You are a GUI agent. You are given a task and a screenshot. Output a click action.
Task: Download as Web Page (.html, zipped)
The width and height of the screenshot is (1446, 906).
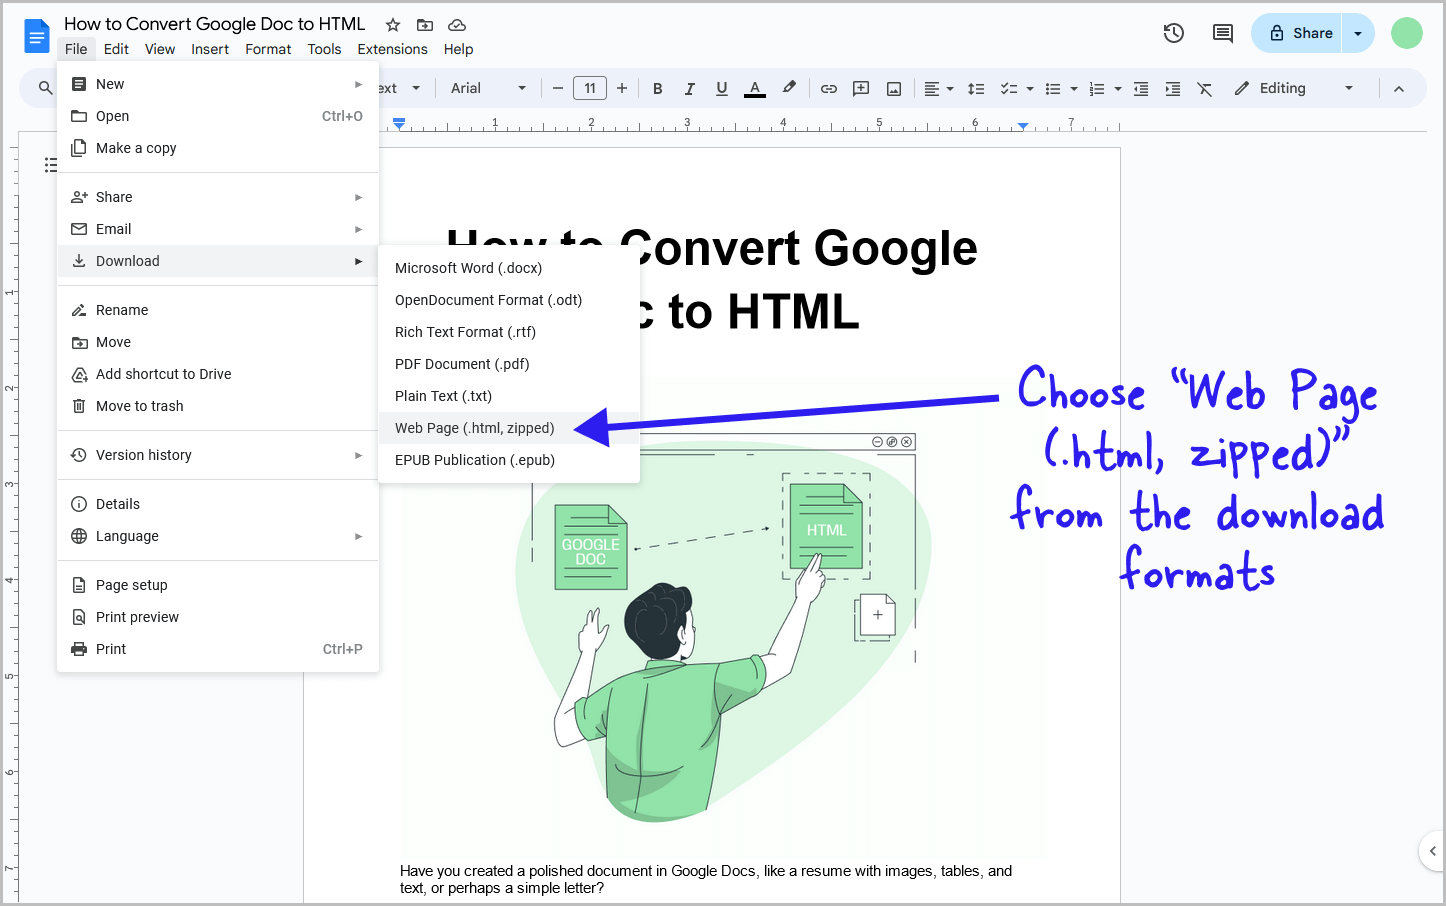tap(509, 428)
